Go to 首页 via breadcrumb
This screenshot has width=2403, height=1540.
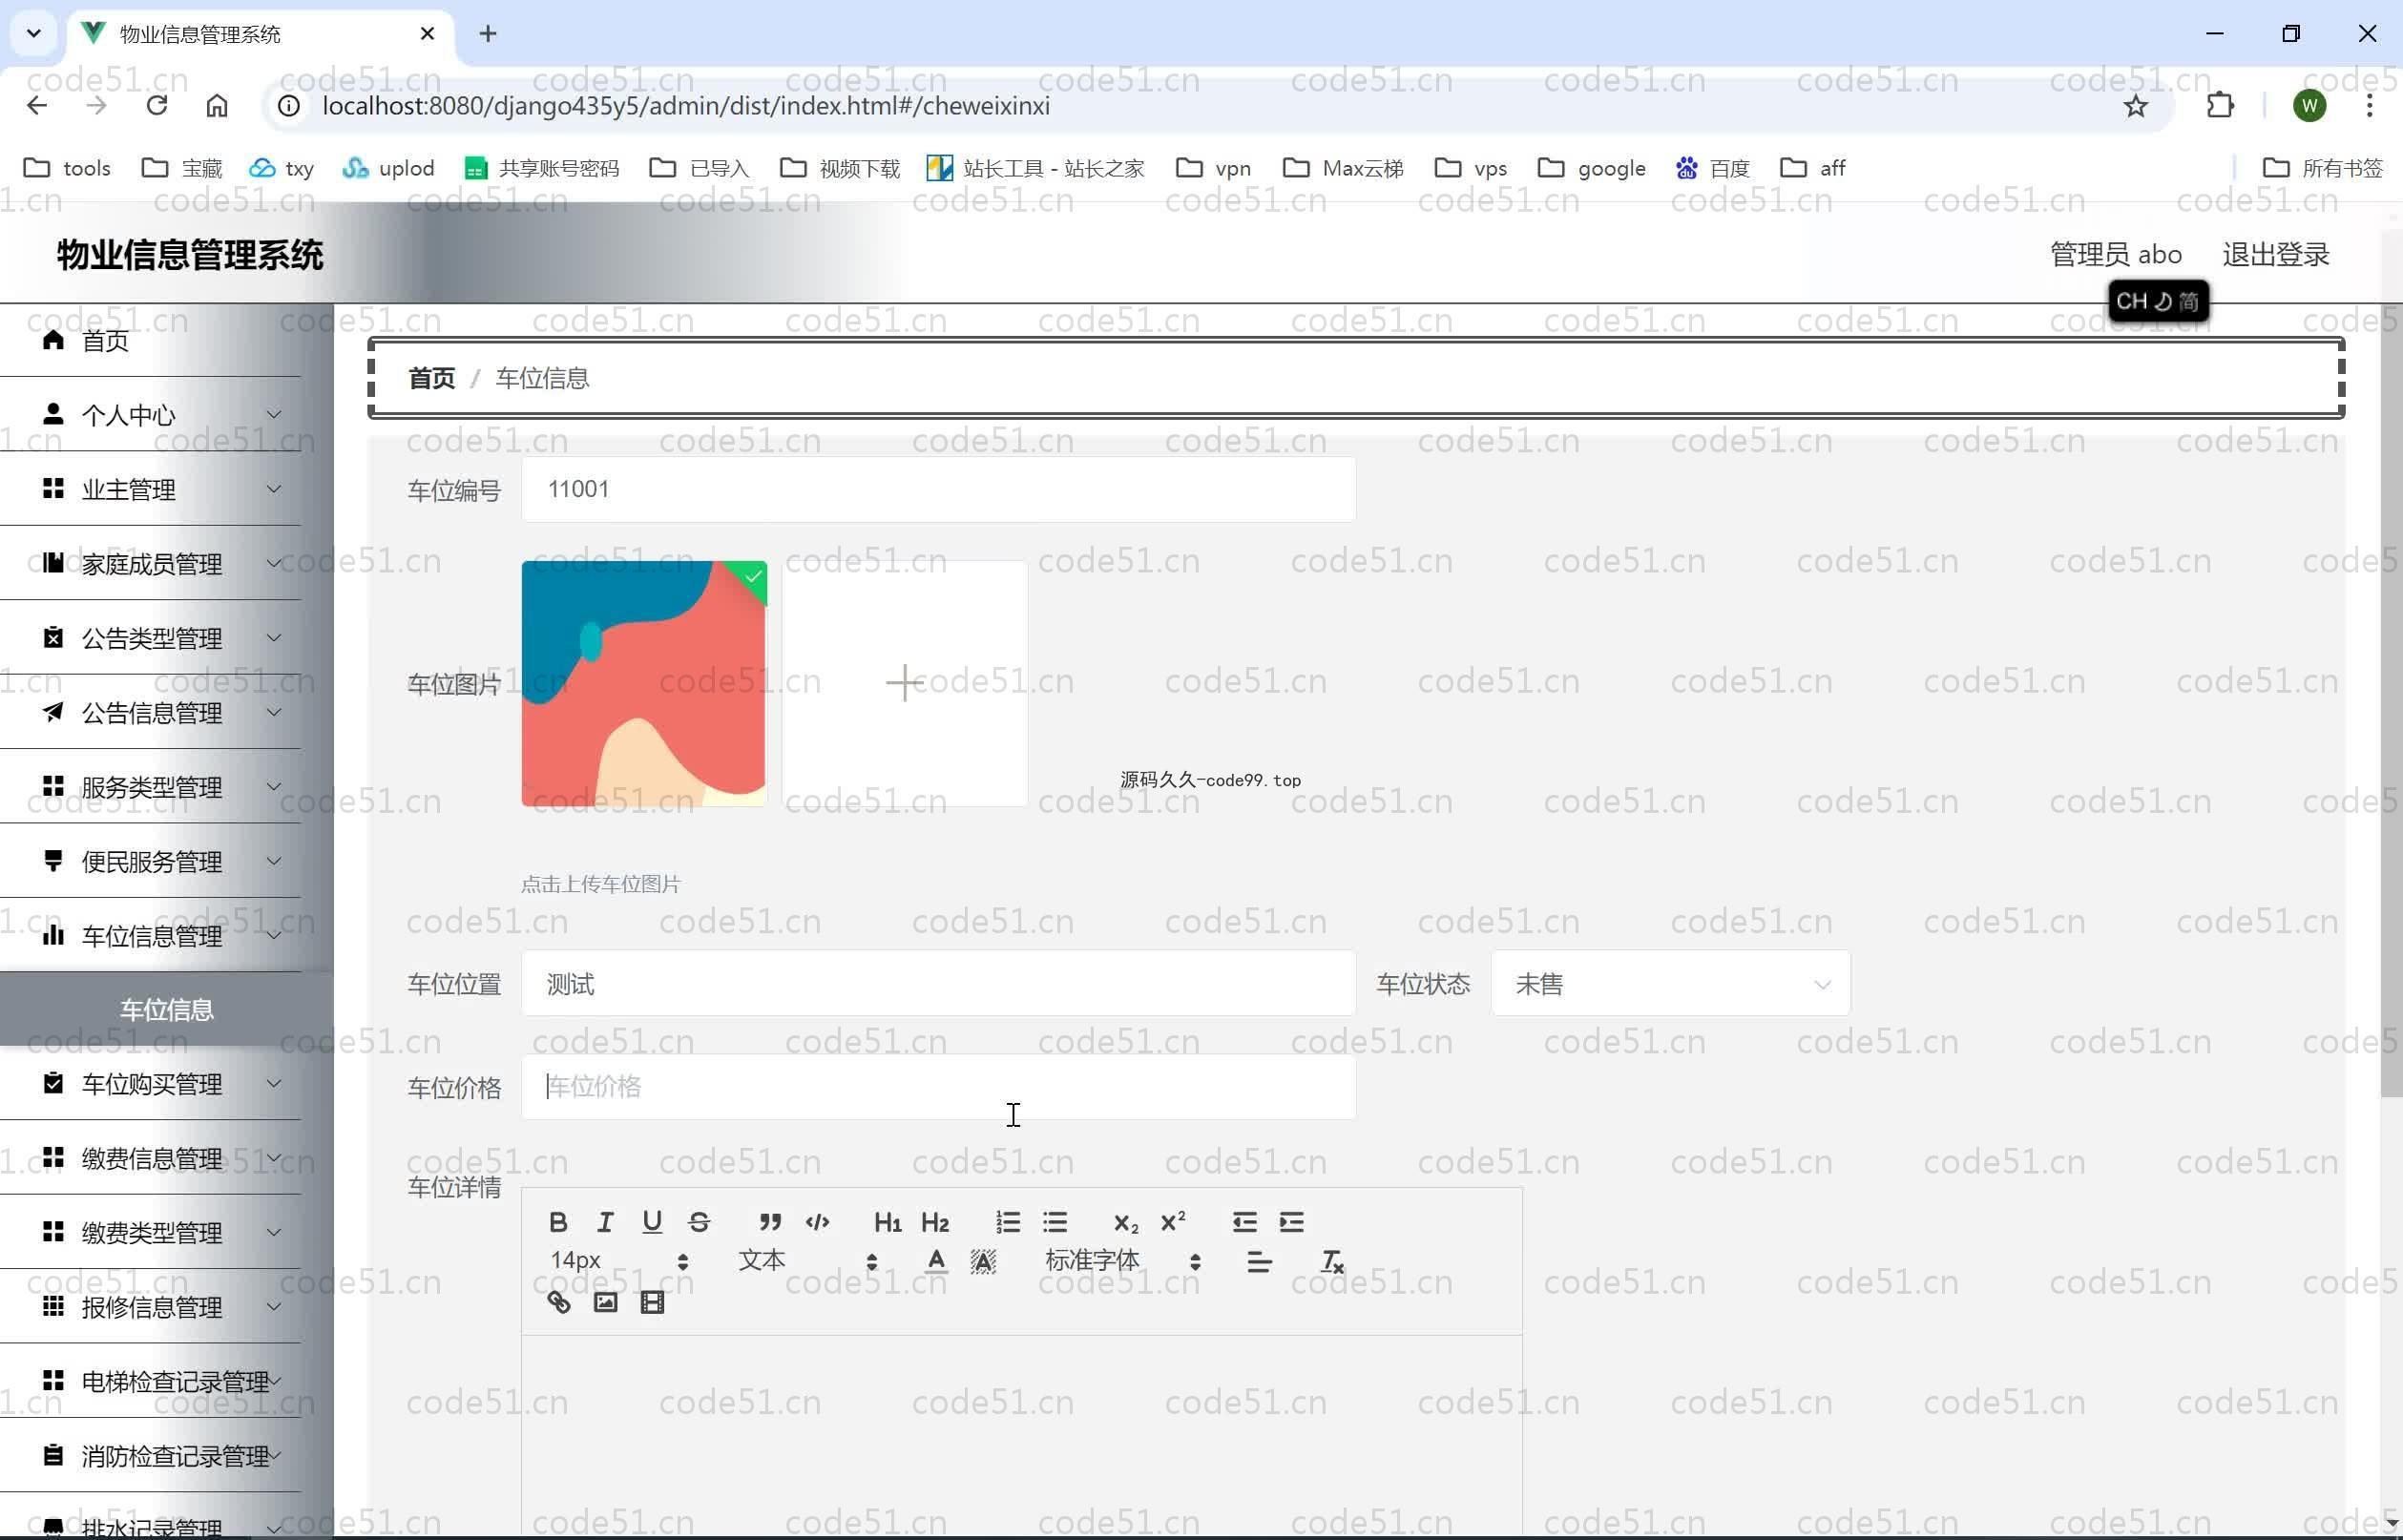pyautogui.click(x=431, y=378)
